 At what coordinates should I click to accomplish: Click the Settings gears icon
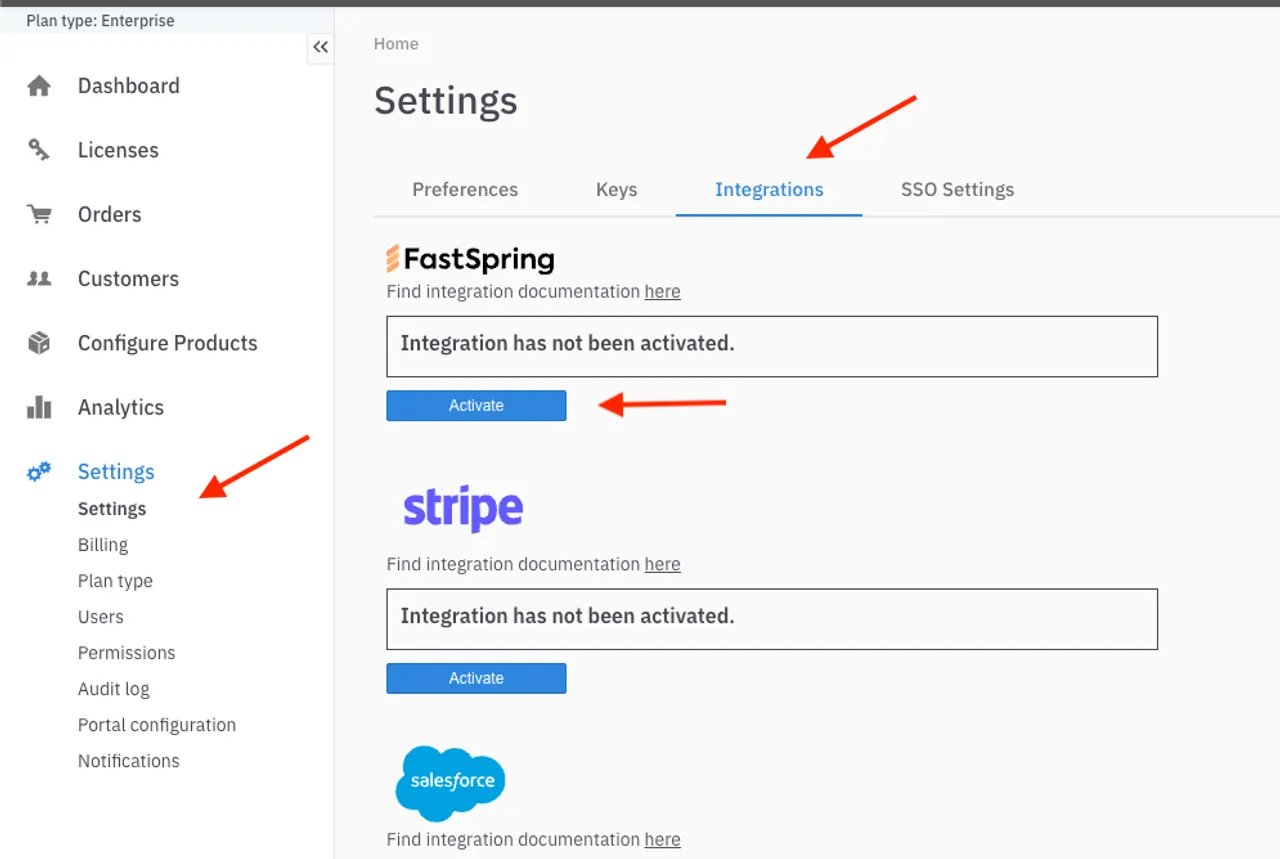point(38,471)
